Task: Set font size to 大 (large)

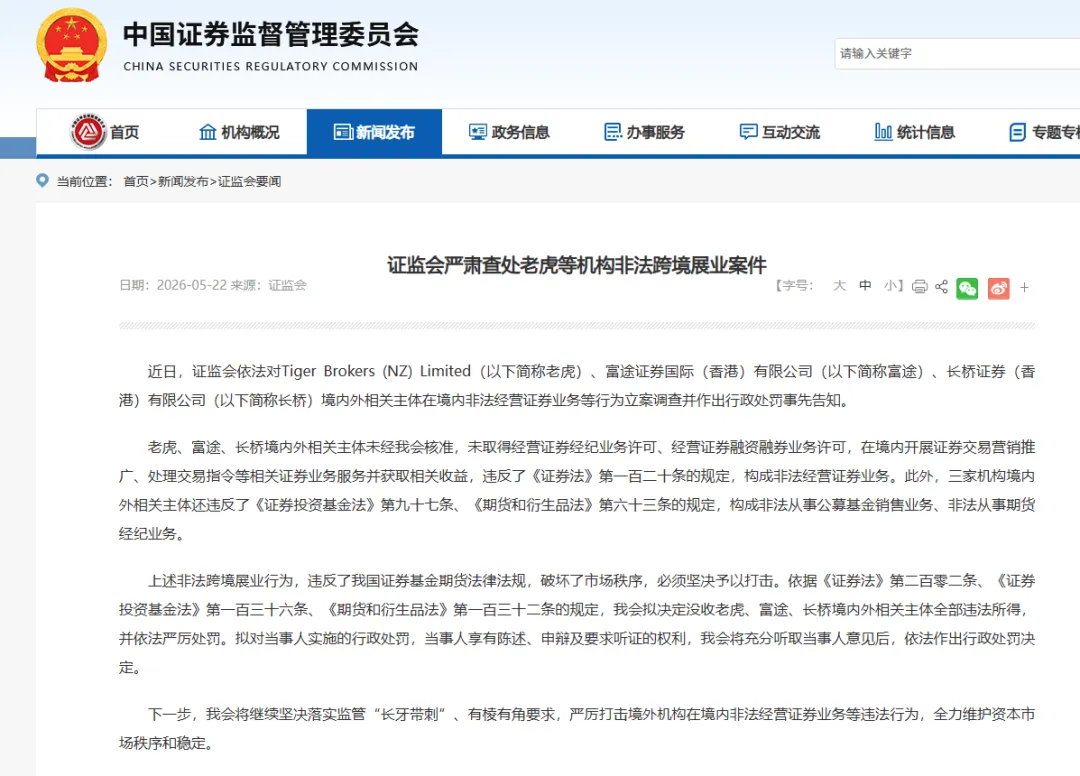Action: [839, 286]
